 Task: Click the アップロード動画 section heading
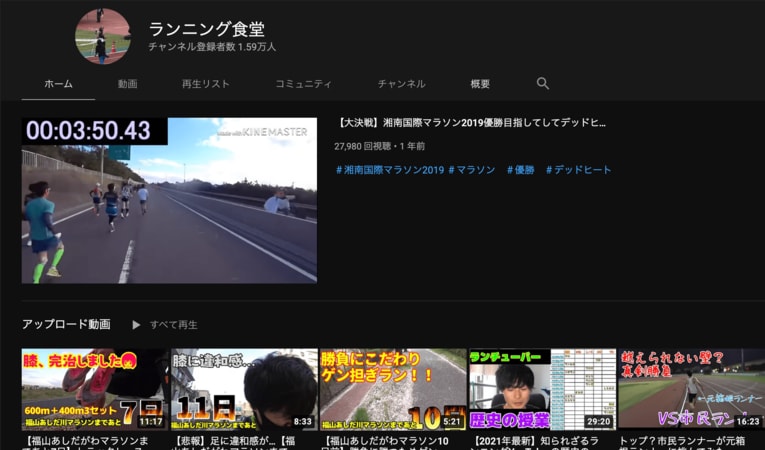click(x=66, y=325)
